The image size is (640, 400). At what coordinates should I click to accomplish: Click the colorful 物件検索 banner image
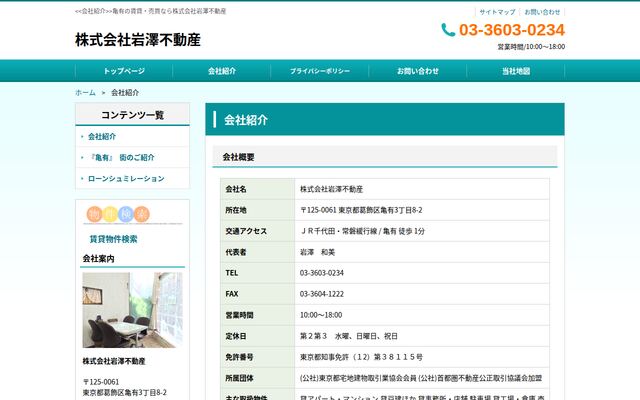tap(133, 215)
